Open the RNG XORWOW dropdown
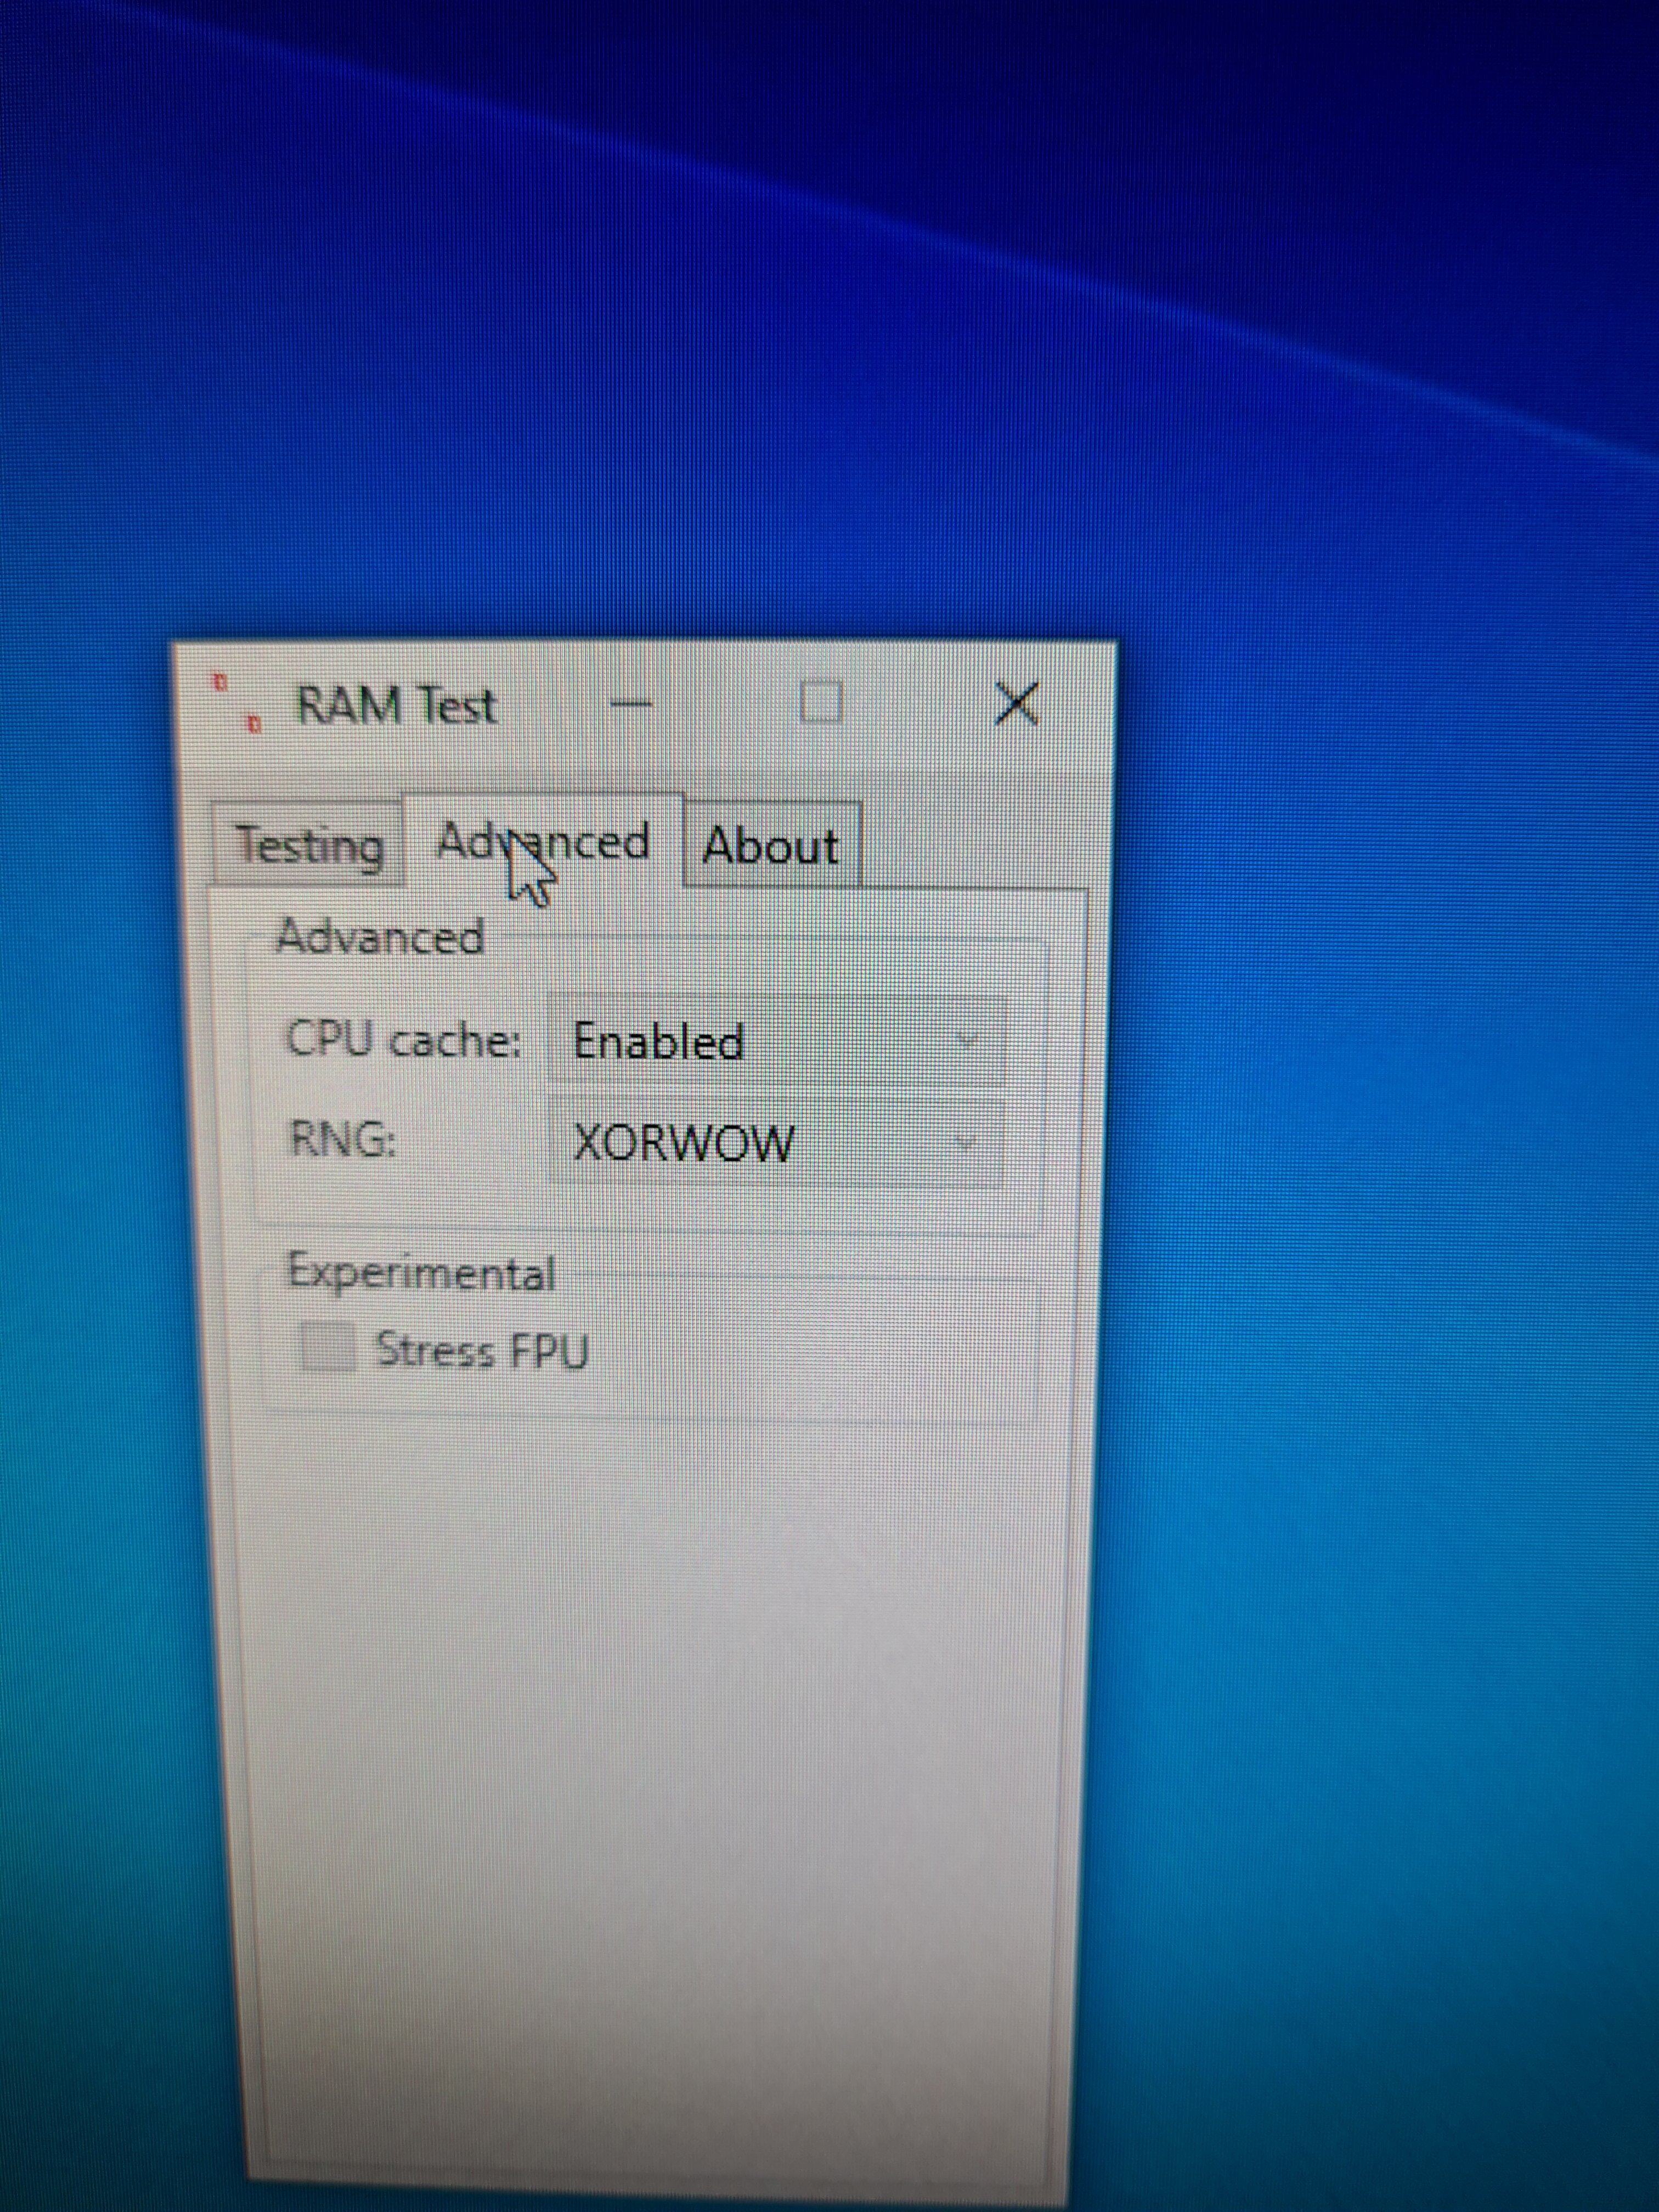 (776, 1142)
